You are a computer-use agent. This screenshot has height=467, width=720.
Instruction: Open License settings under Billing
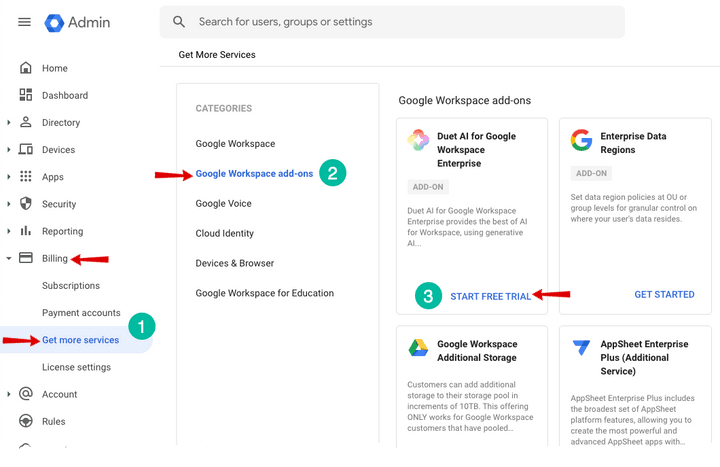tap(76, 367)
